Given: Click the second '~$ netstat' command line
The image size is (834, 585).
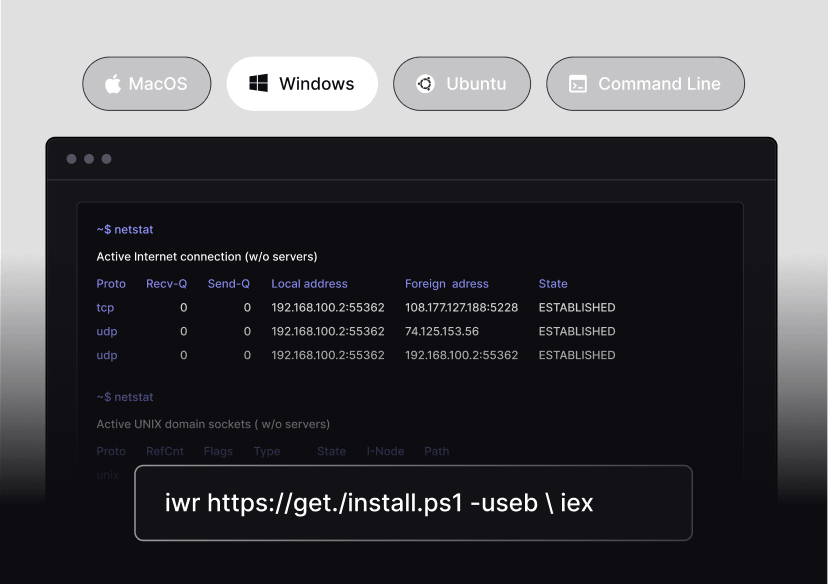Looking at the screenshot, I should pos(125,397).
